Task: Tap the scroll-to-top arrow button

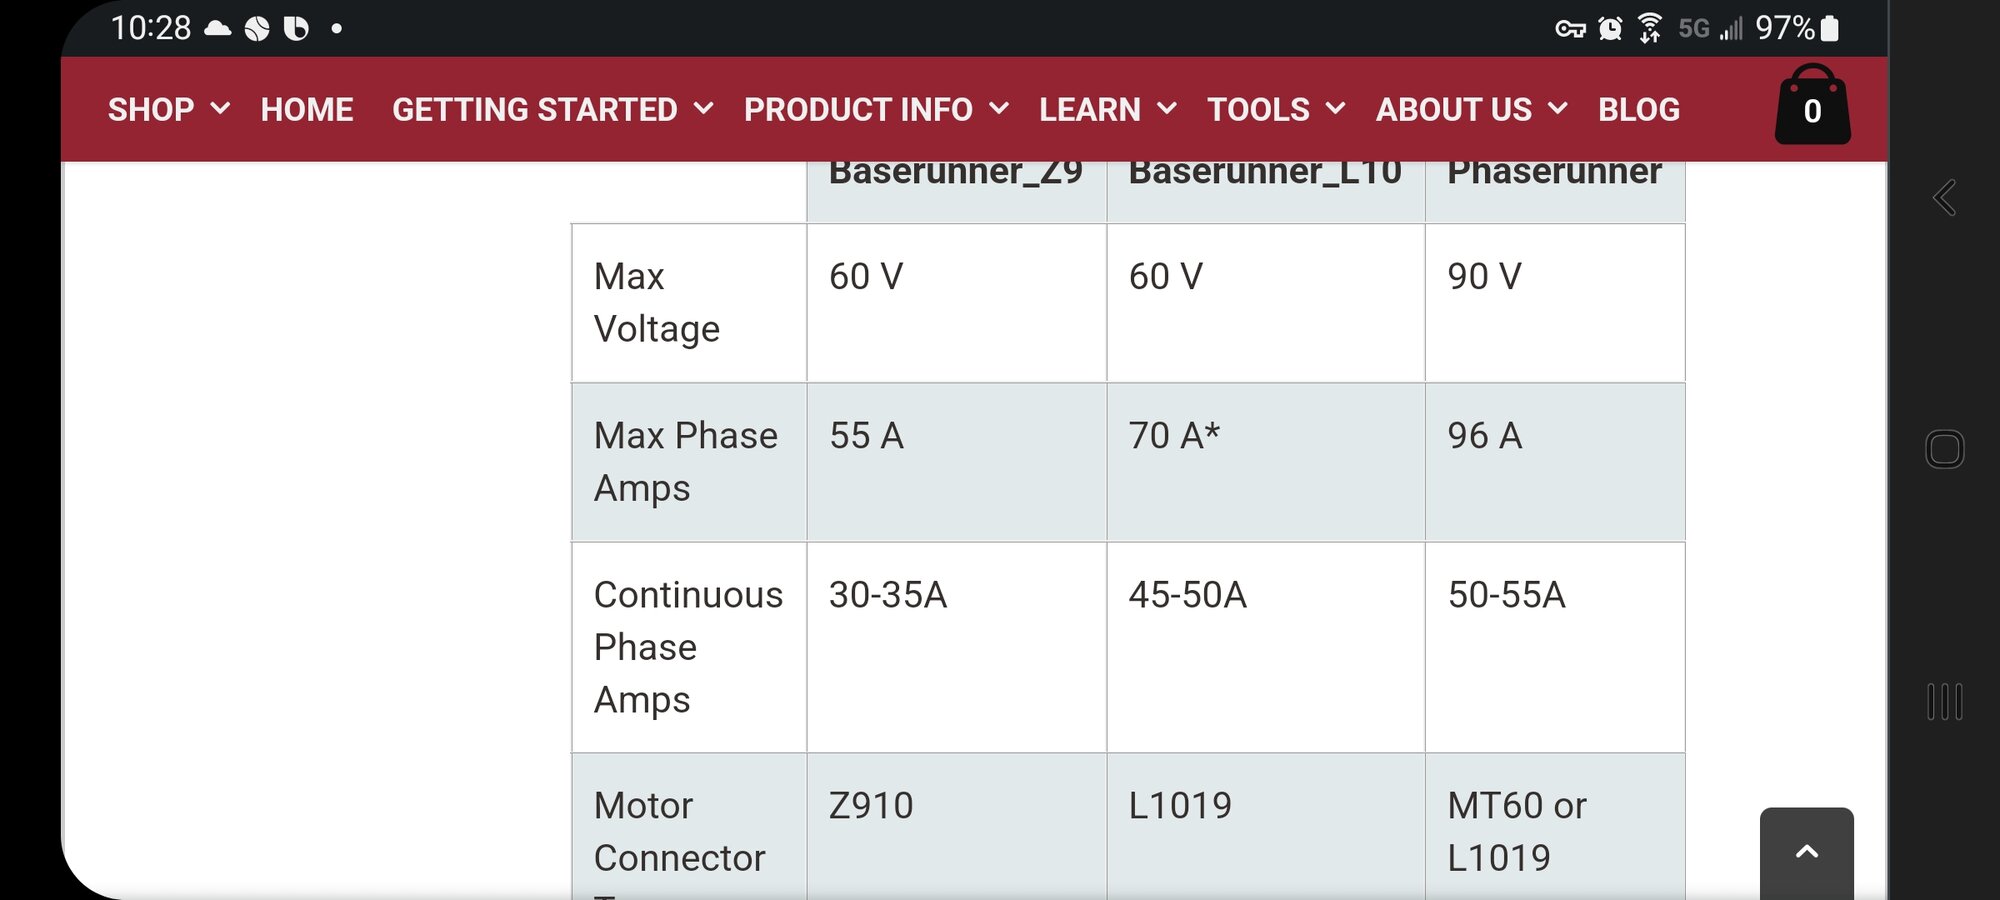Action: pos(1806,852)
